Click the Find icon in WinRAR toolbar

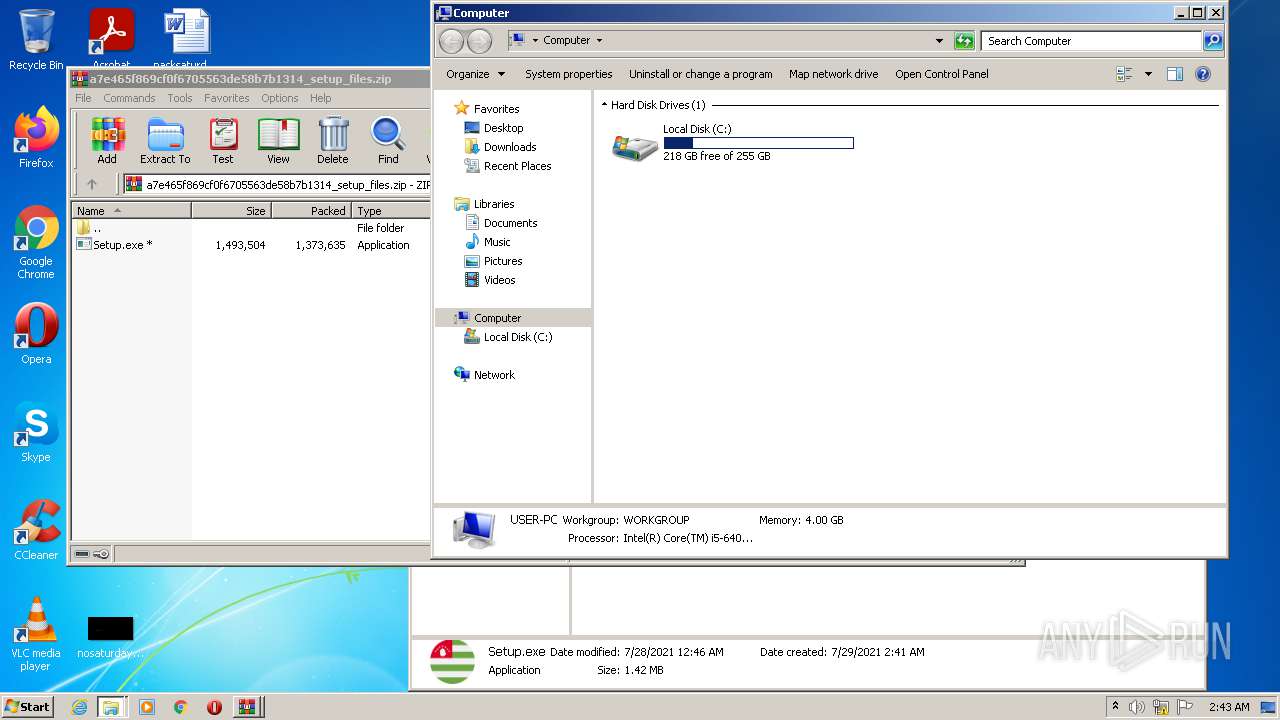click(x=388, y=140)
